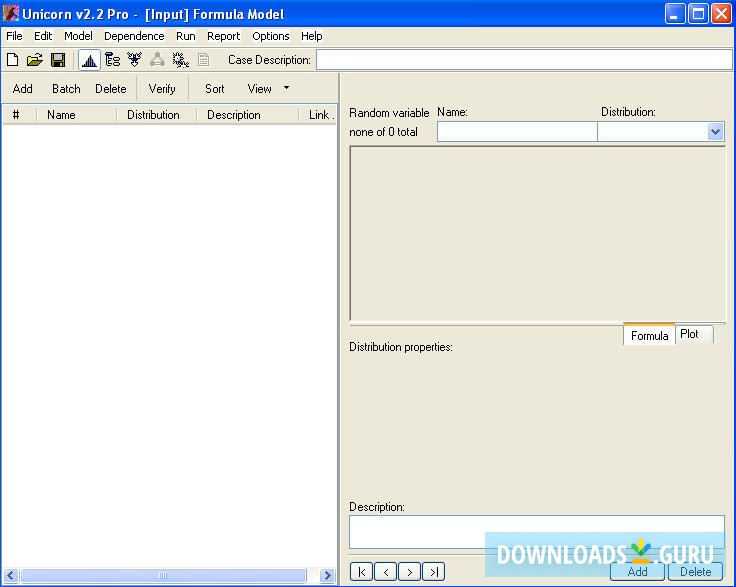Click the Description text box

pyautogui.click(x=537, y=532)
